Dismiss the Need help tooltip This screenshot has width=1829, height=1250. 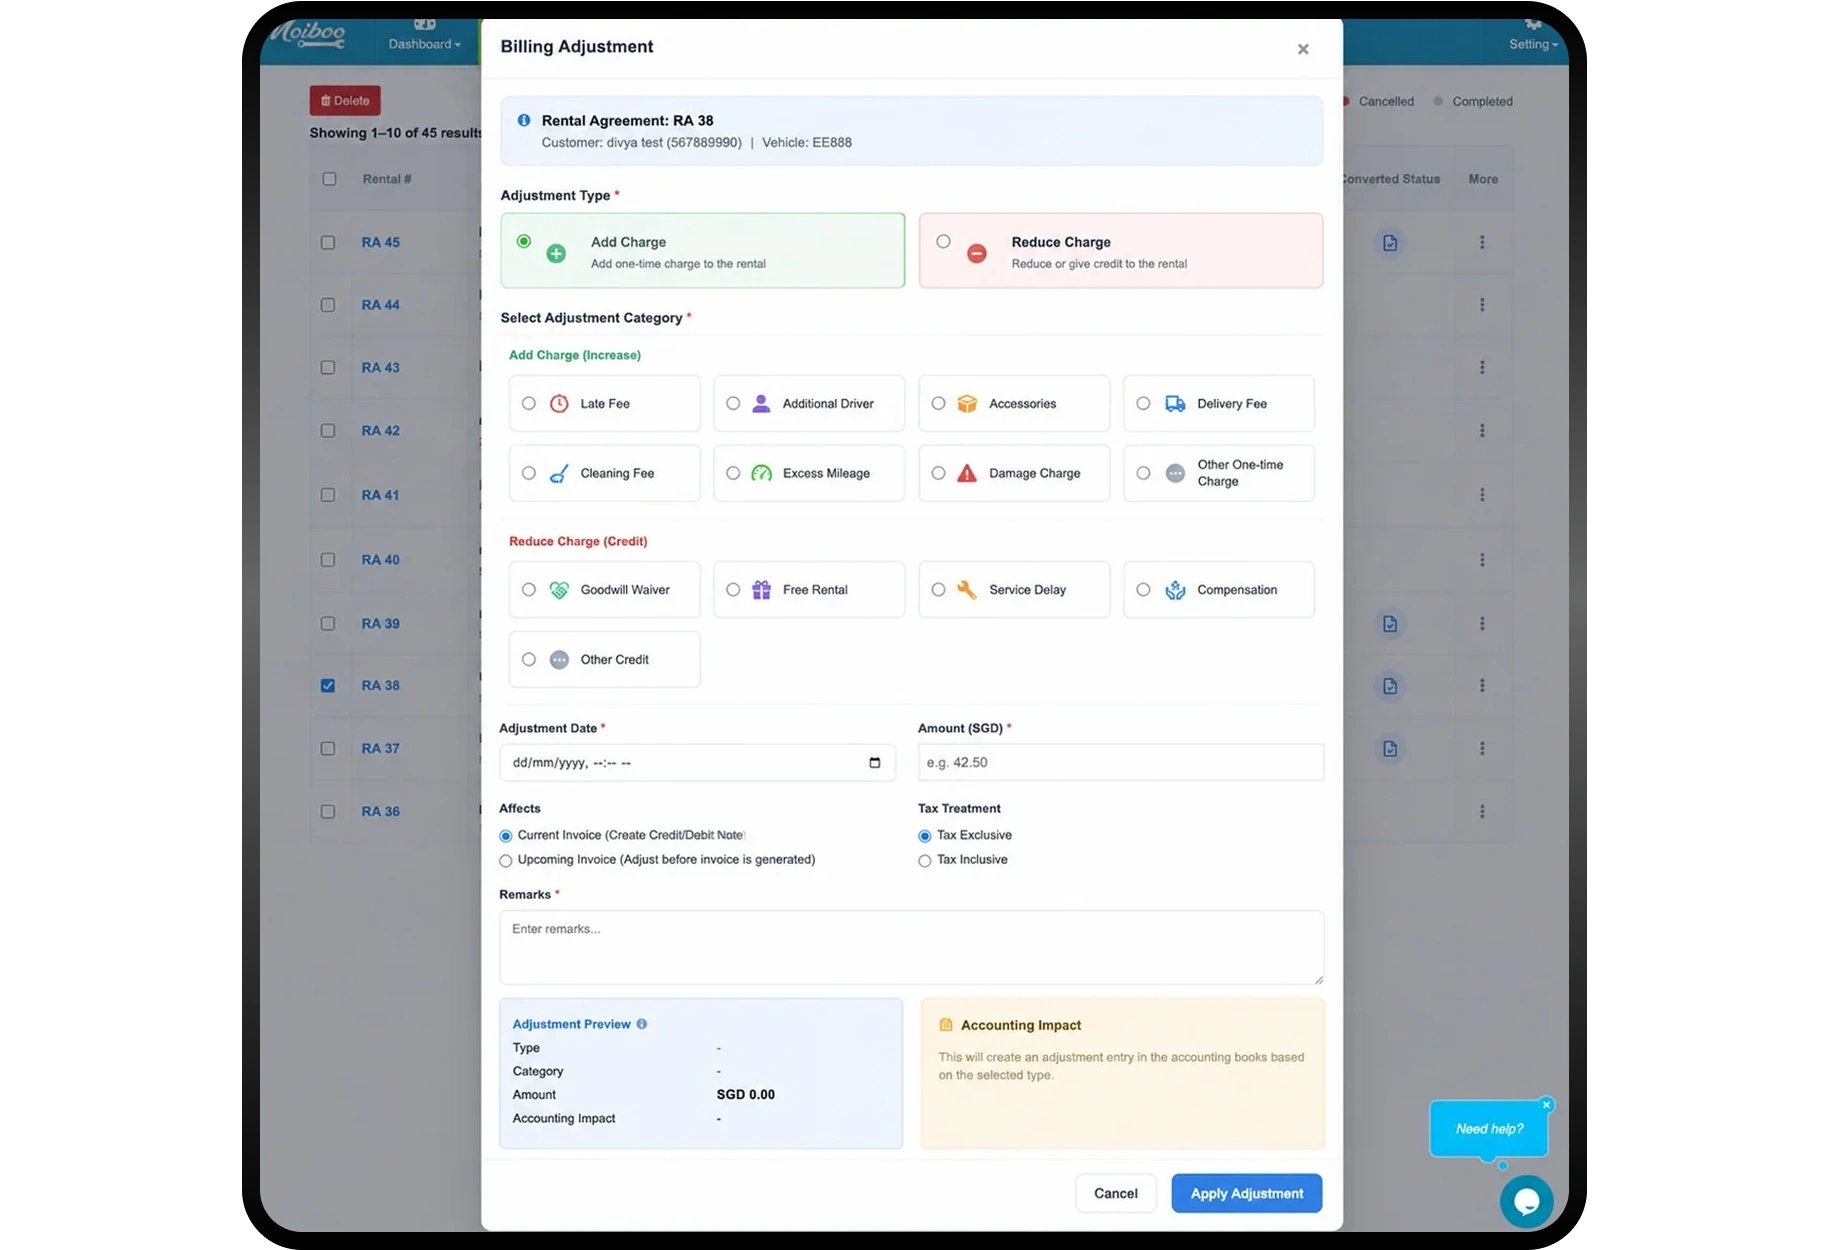[1547, 1105]
